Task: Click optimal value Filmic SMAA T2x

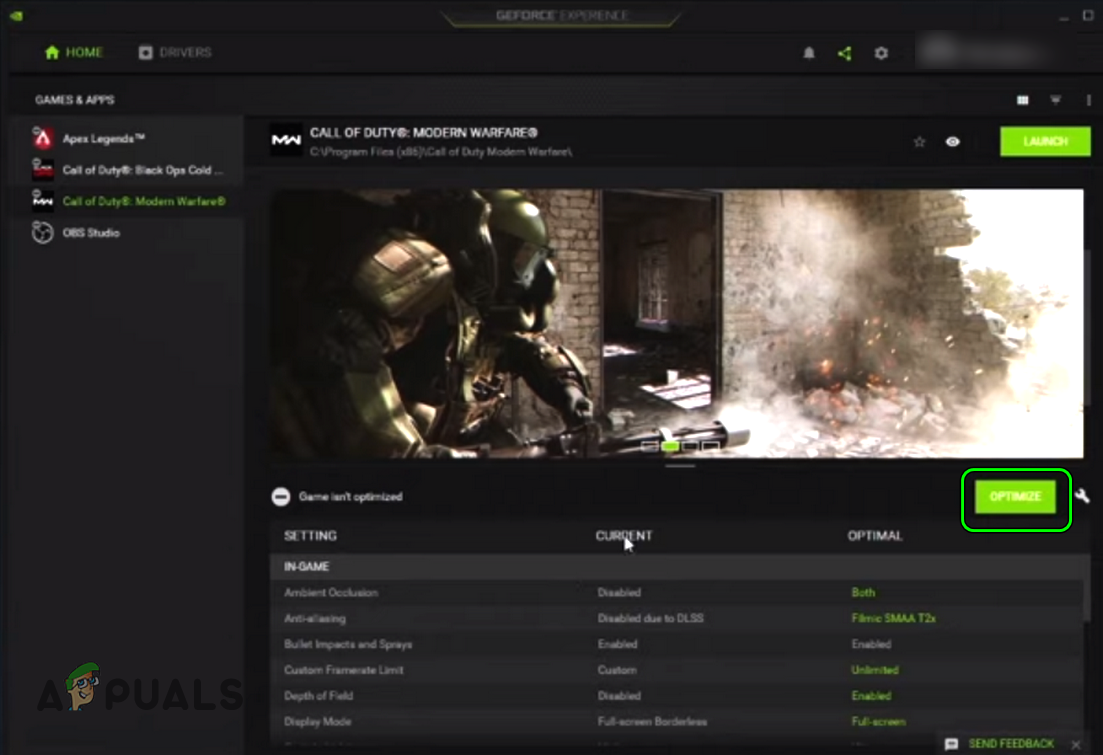Action: [x=893, y=618]
